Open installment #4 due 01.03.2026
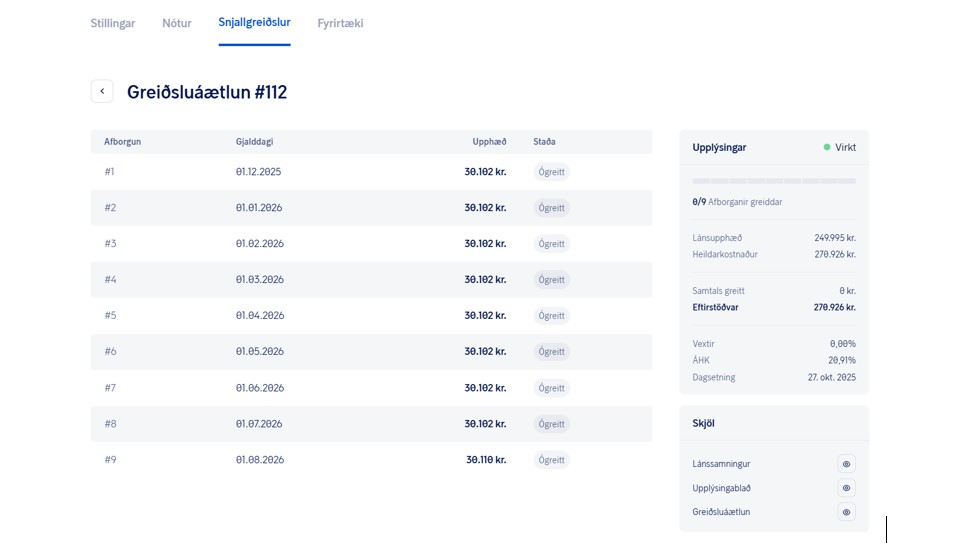The image size is (960, 558). tap(370, 280)
